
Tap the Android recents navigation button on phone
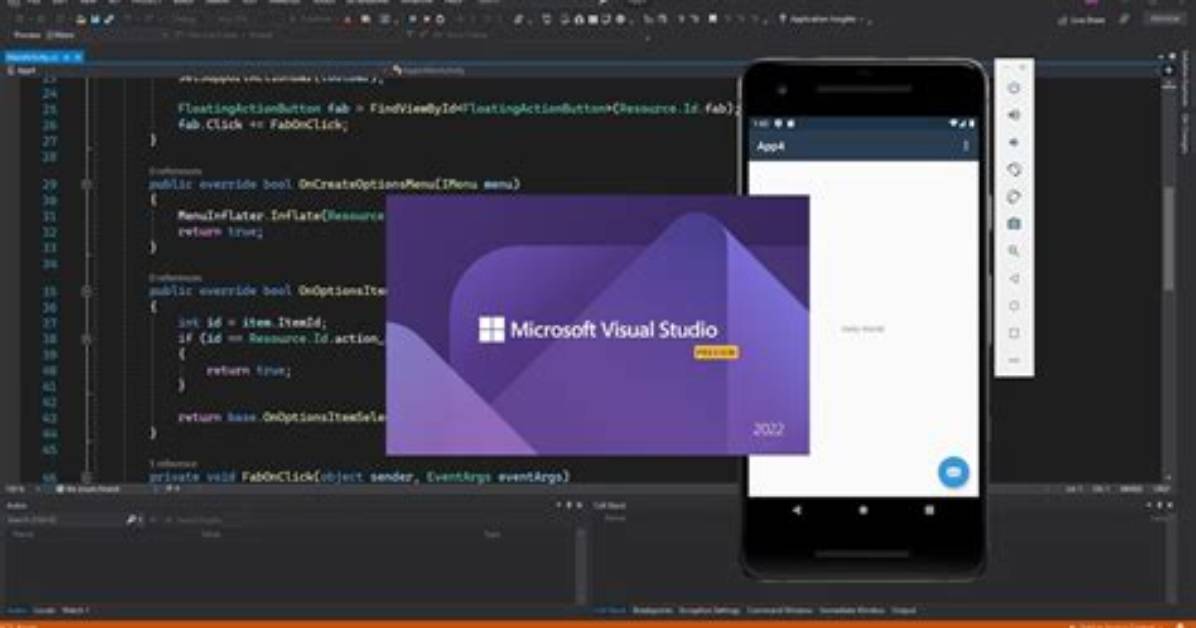pos(929,510)
